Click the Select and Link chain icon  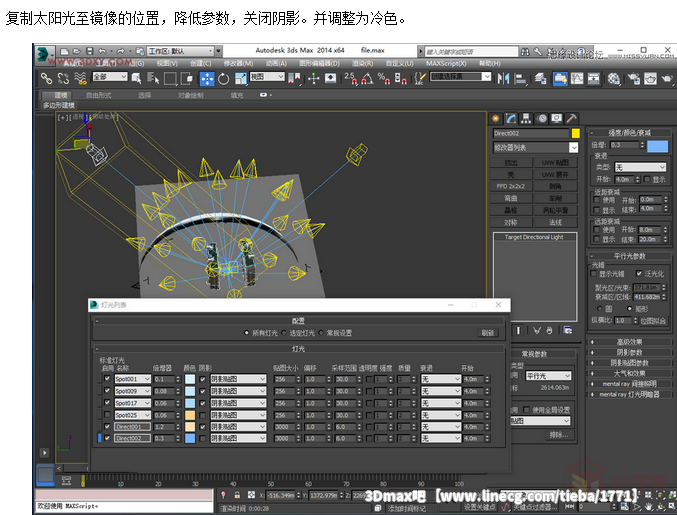(x=47, y=77)
